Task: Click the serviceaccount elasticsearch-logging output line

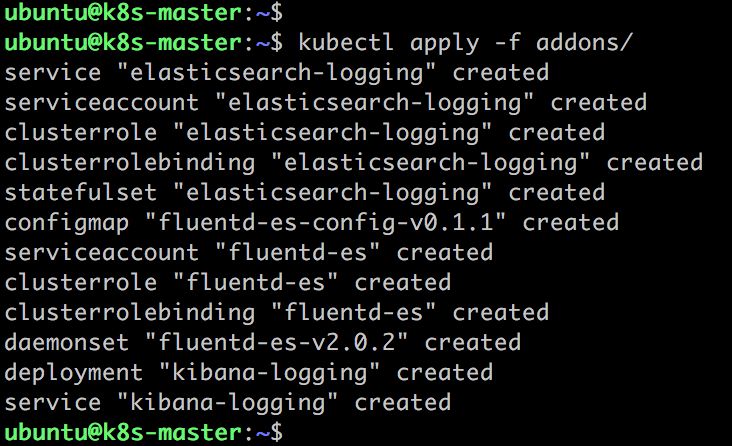Action: coord(326,103)
